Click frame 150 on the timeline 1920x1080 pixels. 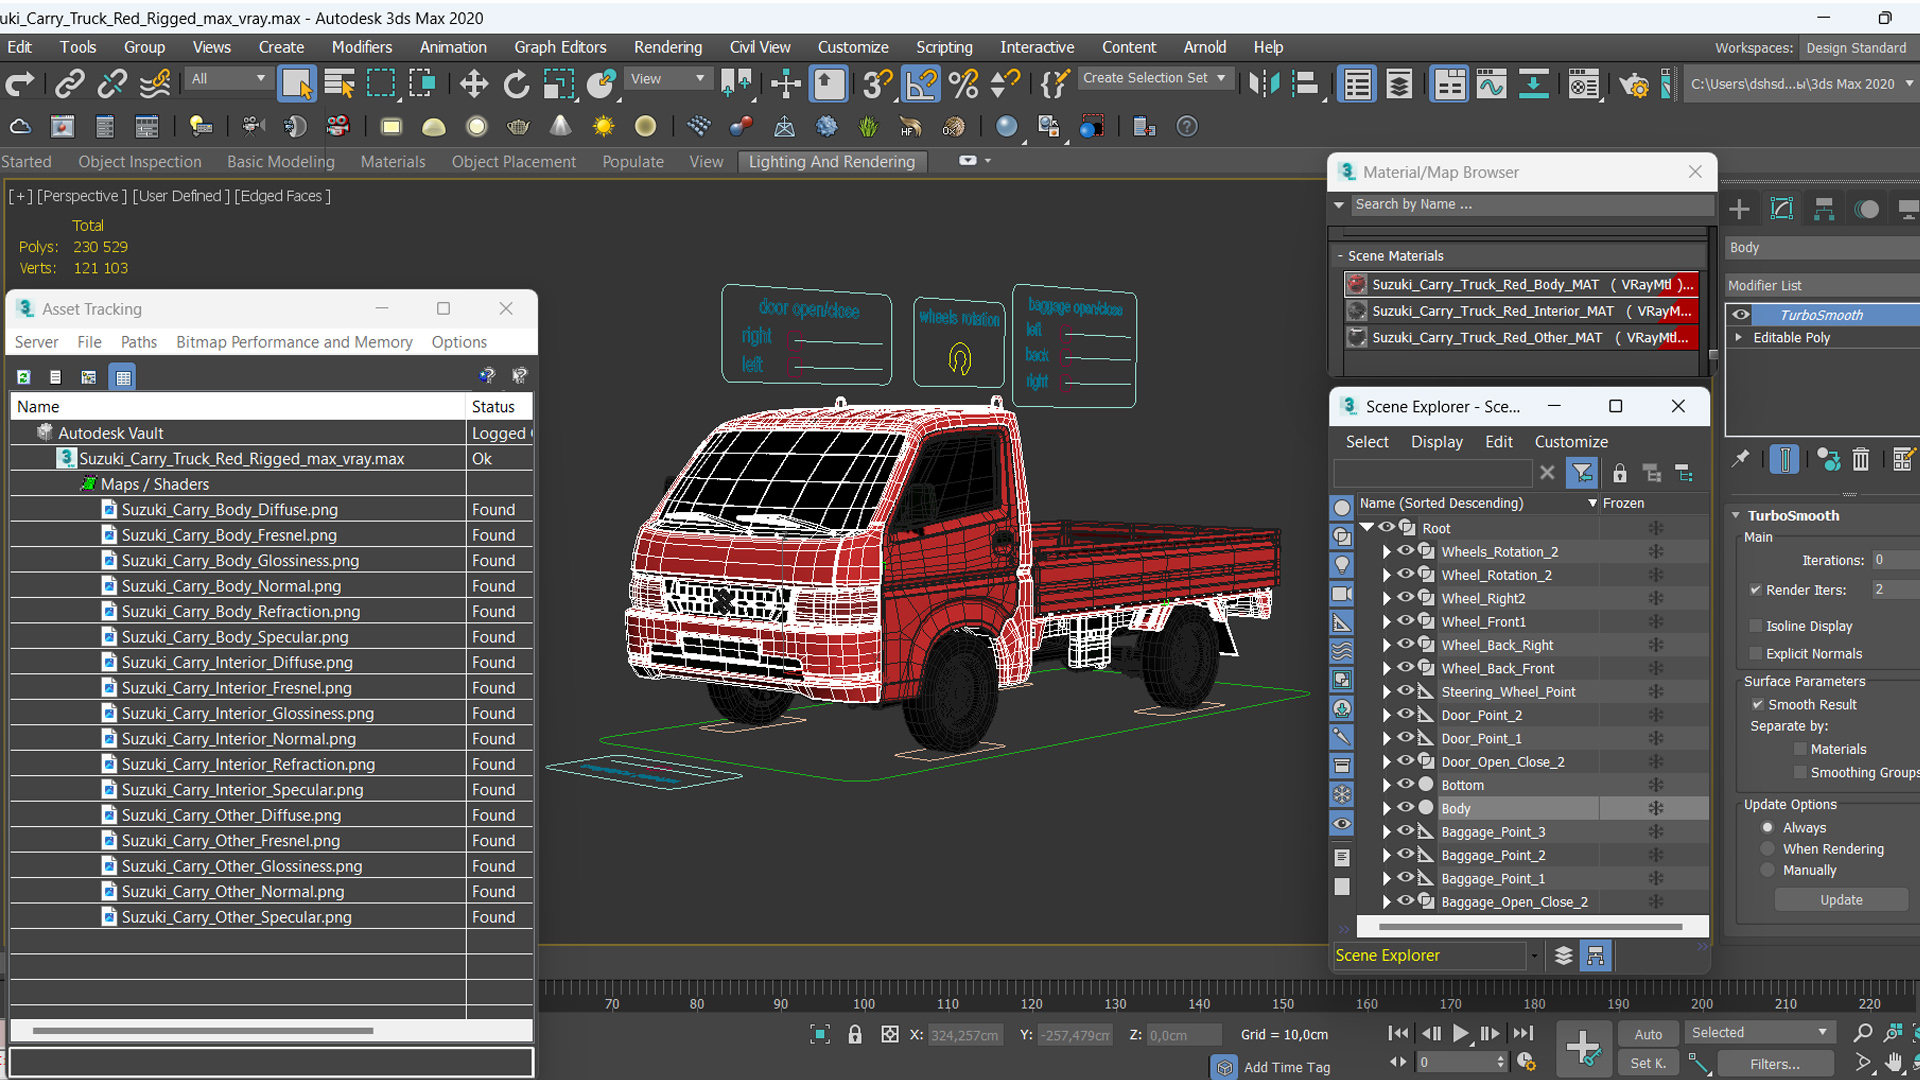pyautogui.click(x=1283, y=1004)
